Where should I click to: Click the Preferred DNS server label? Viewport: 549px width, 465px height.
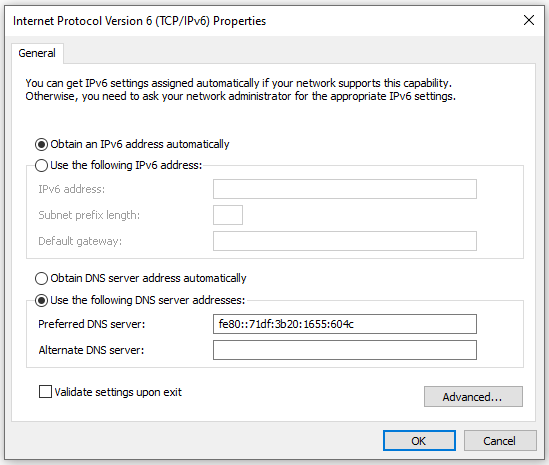[x=91, y=324]
